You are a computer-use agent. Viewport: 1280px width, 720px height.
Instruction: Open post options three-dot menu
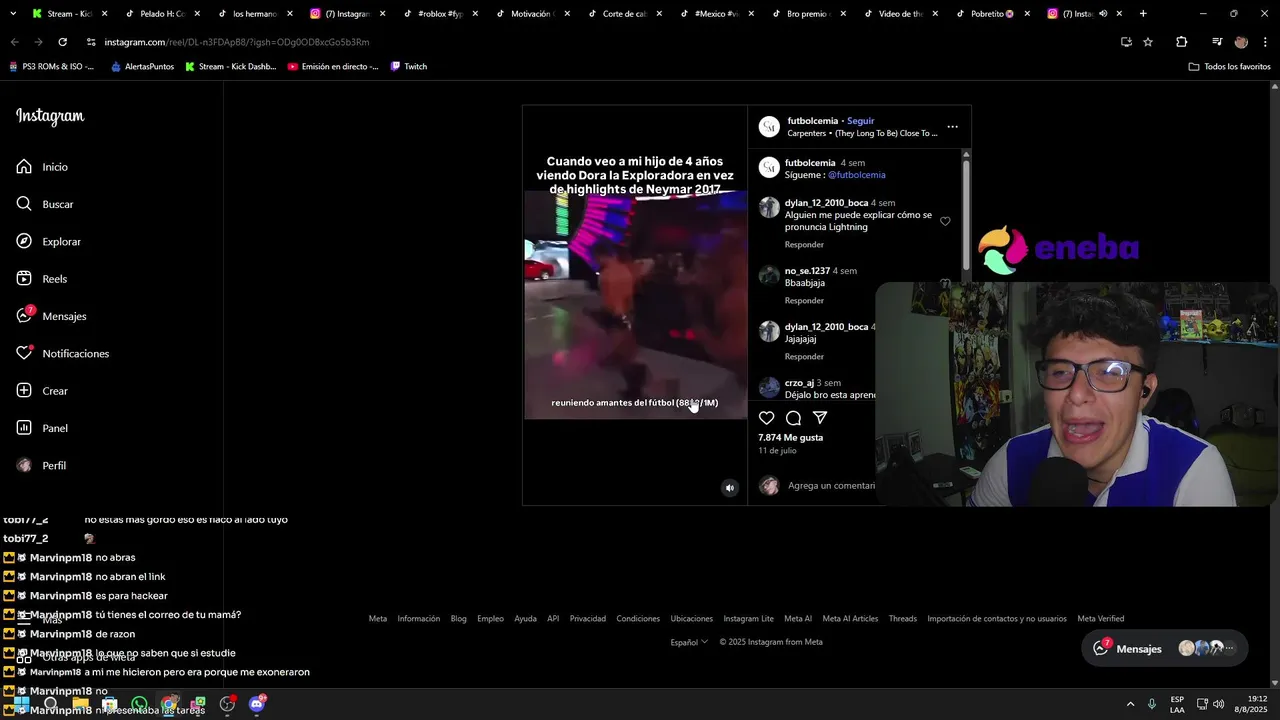click(x=952, y=127)
